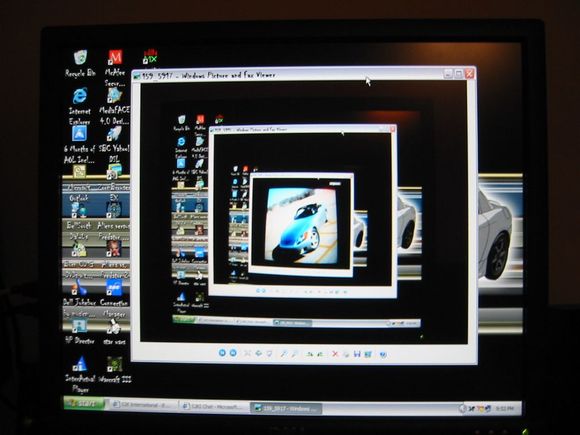Open the Windows Start button
The image size is (580, 435).
pyautogui.click(x=84, y=403)
